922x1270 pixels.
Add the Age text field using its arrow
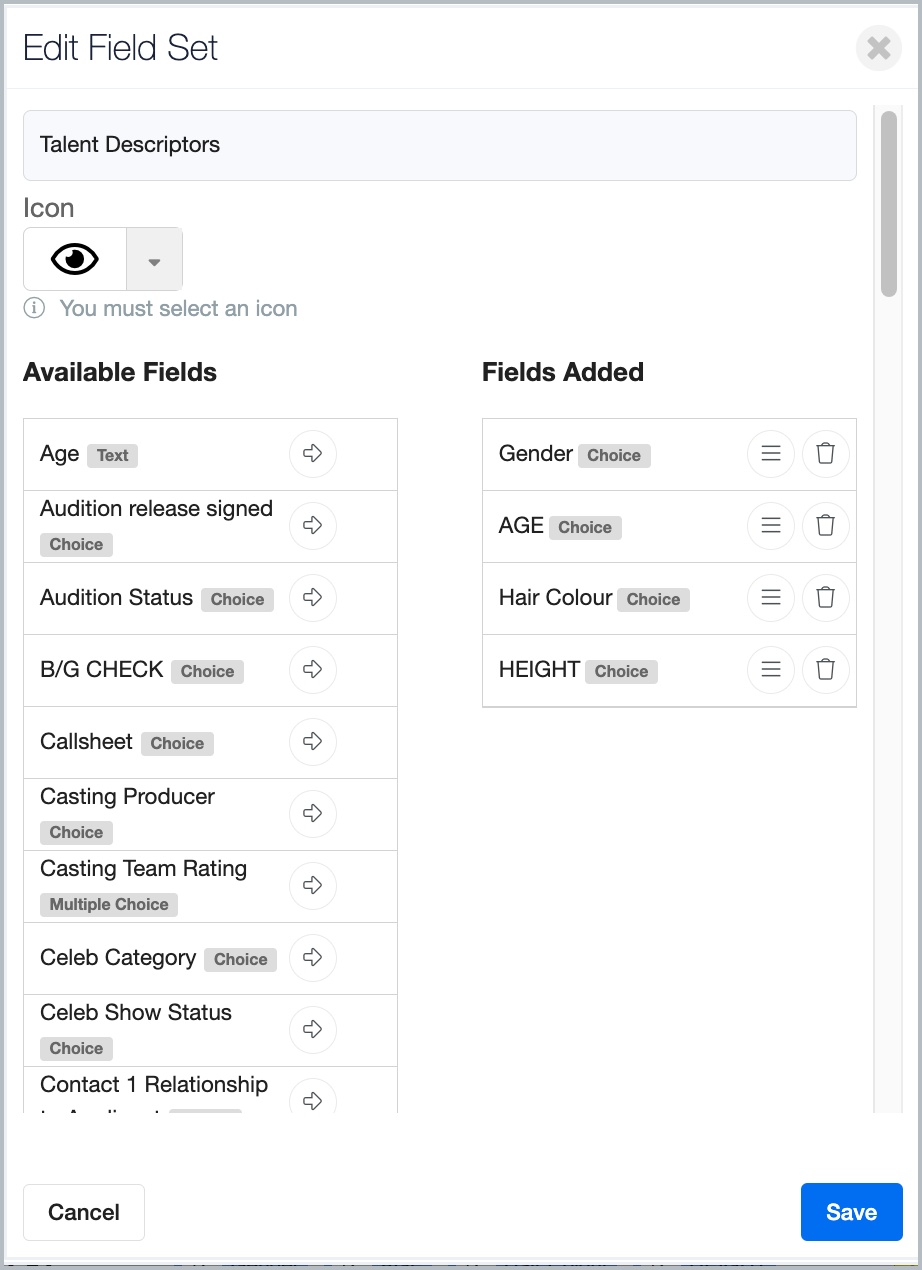click(x=313, y=454)
